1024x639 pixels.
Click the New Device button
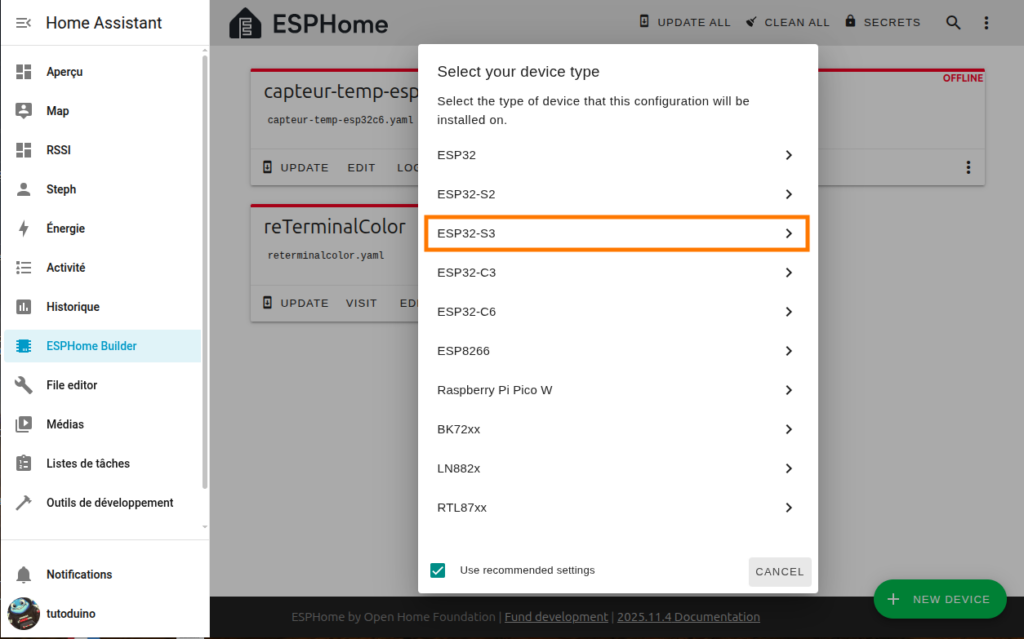(939, 599)
